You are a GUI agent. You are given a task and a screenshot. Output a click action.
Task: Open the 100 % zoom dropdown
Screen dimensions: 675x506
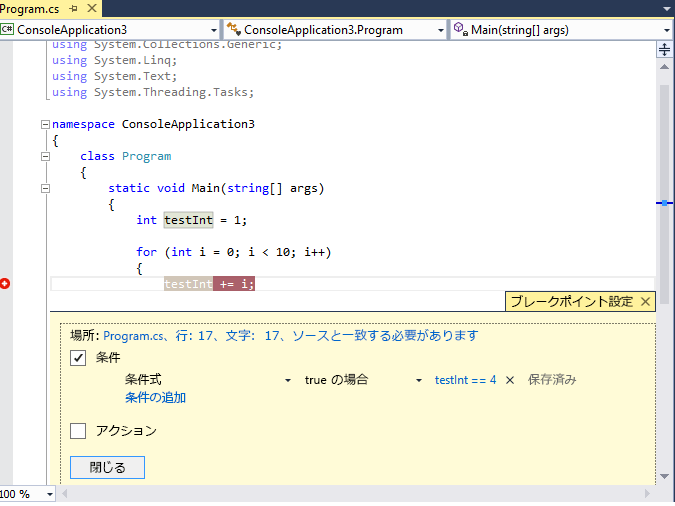point(50,494)
